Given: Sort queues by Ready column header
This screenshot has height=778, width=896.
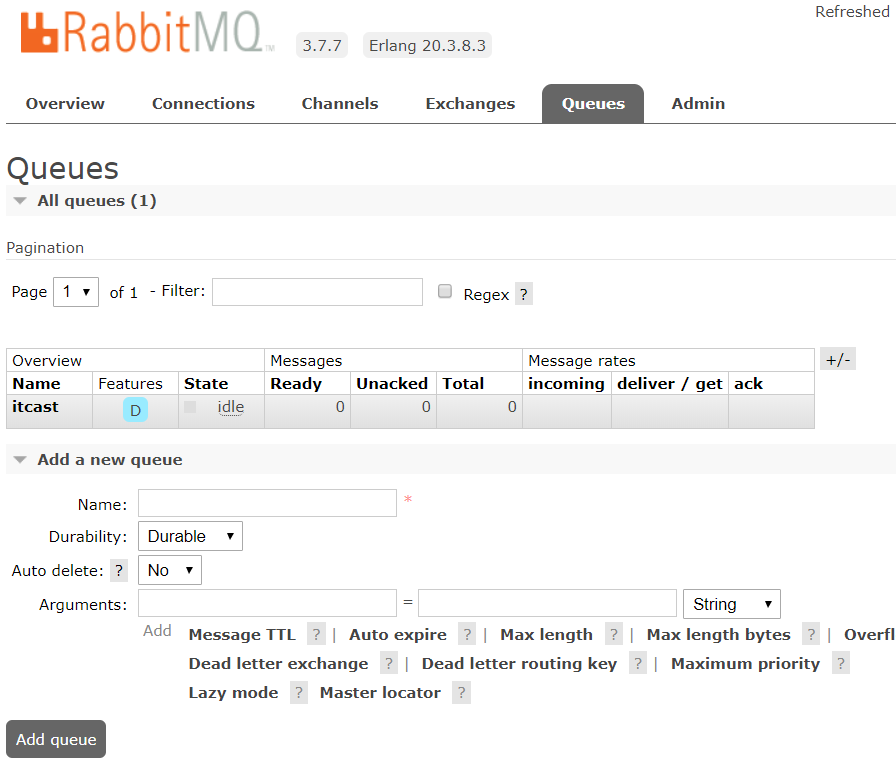Looking at the screenshot, I should pos(296,383).
